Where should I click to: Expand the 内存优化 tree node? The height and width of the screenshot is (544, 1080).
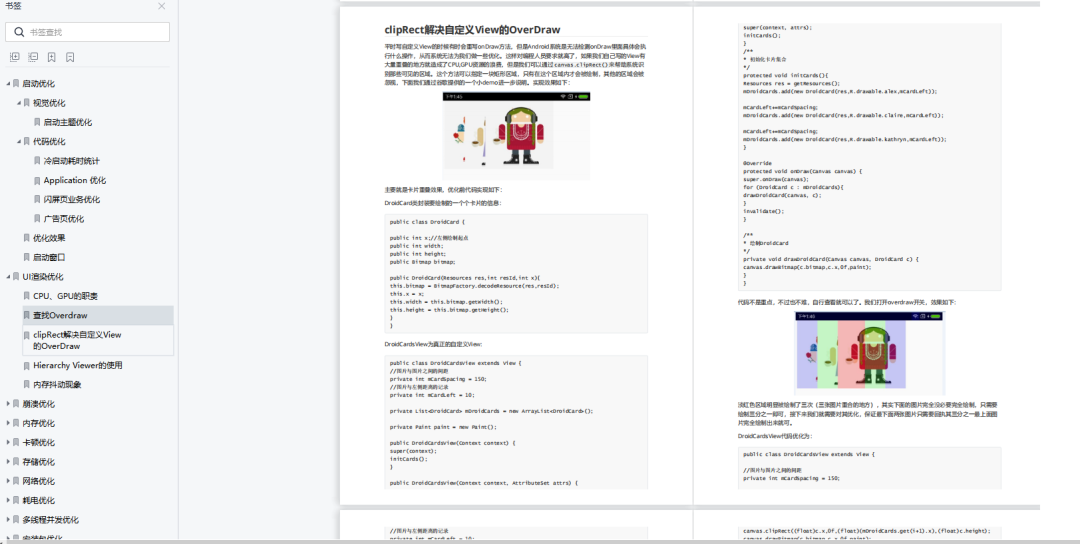pos(8,423)
